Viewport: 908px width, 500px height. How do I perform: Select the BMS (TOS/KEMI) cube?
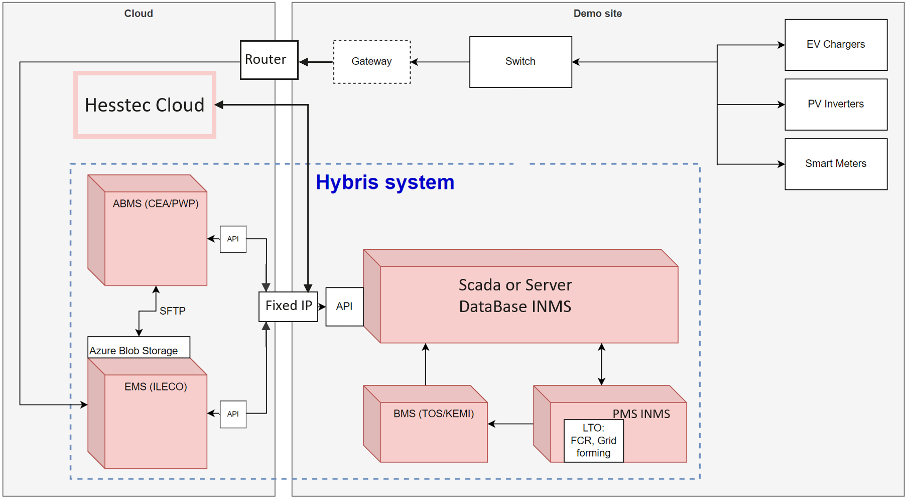coord(426,424)
